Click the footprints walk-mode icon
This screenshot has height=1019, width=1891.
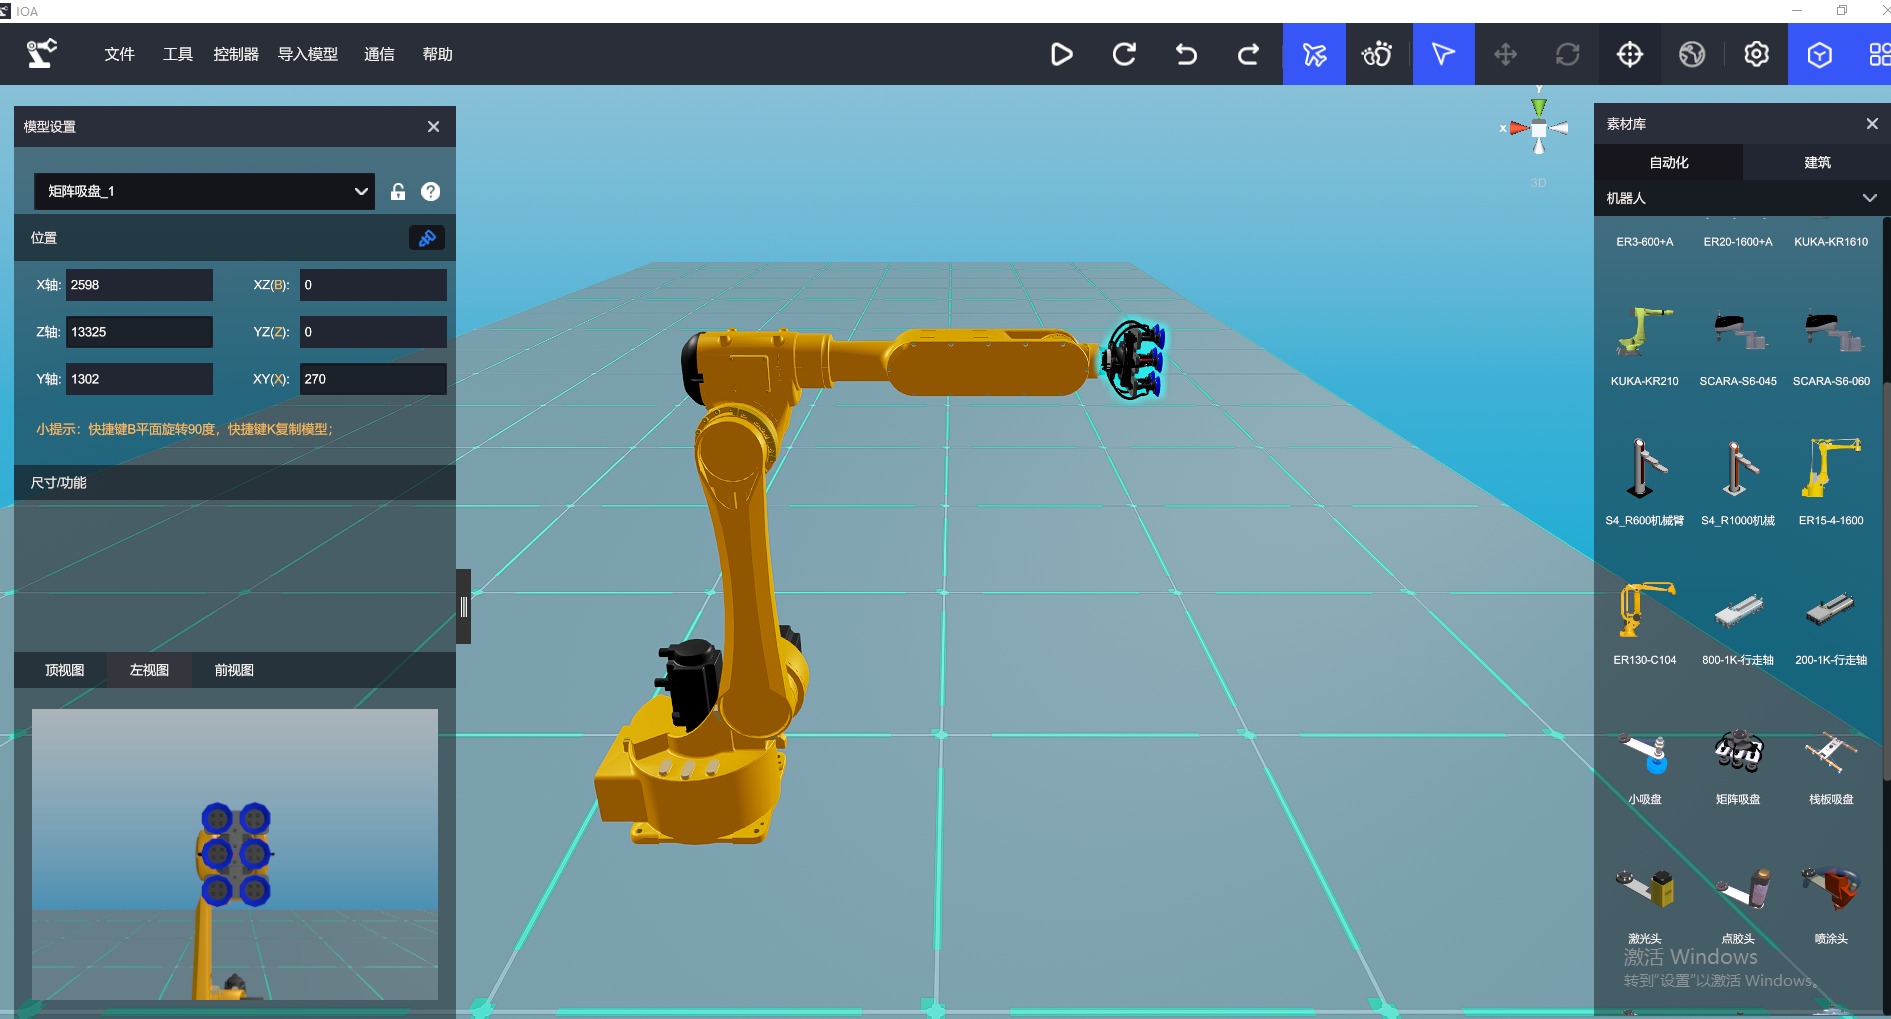point(1377,54)
